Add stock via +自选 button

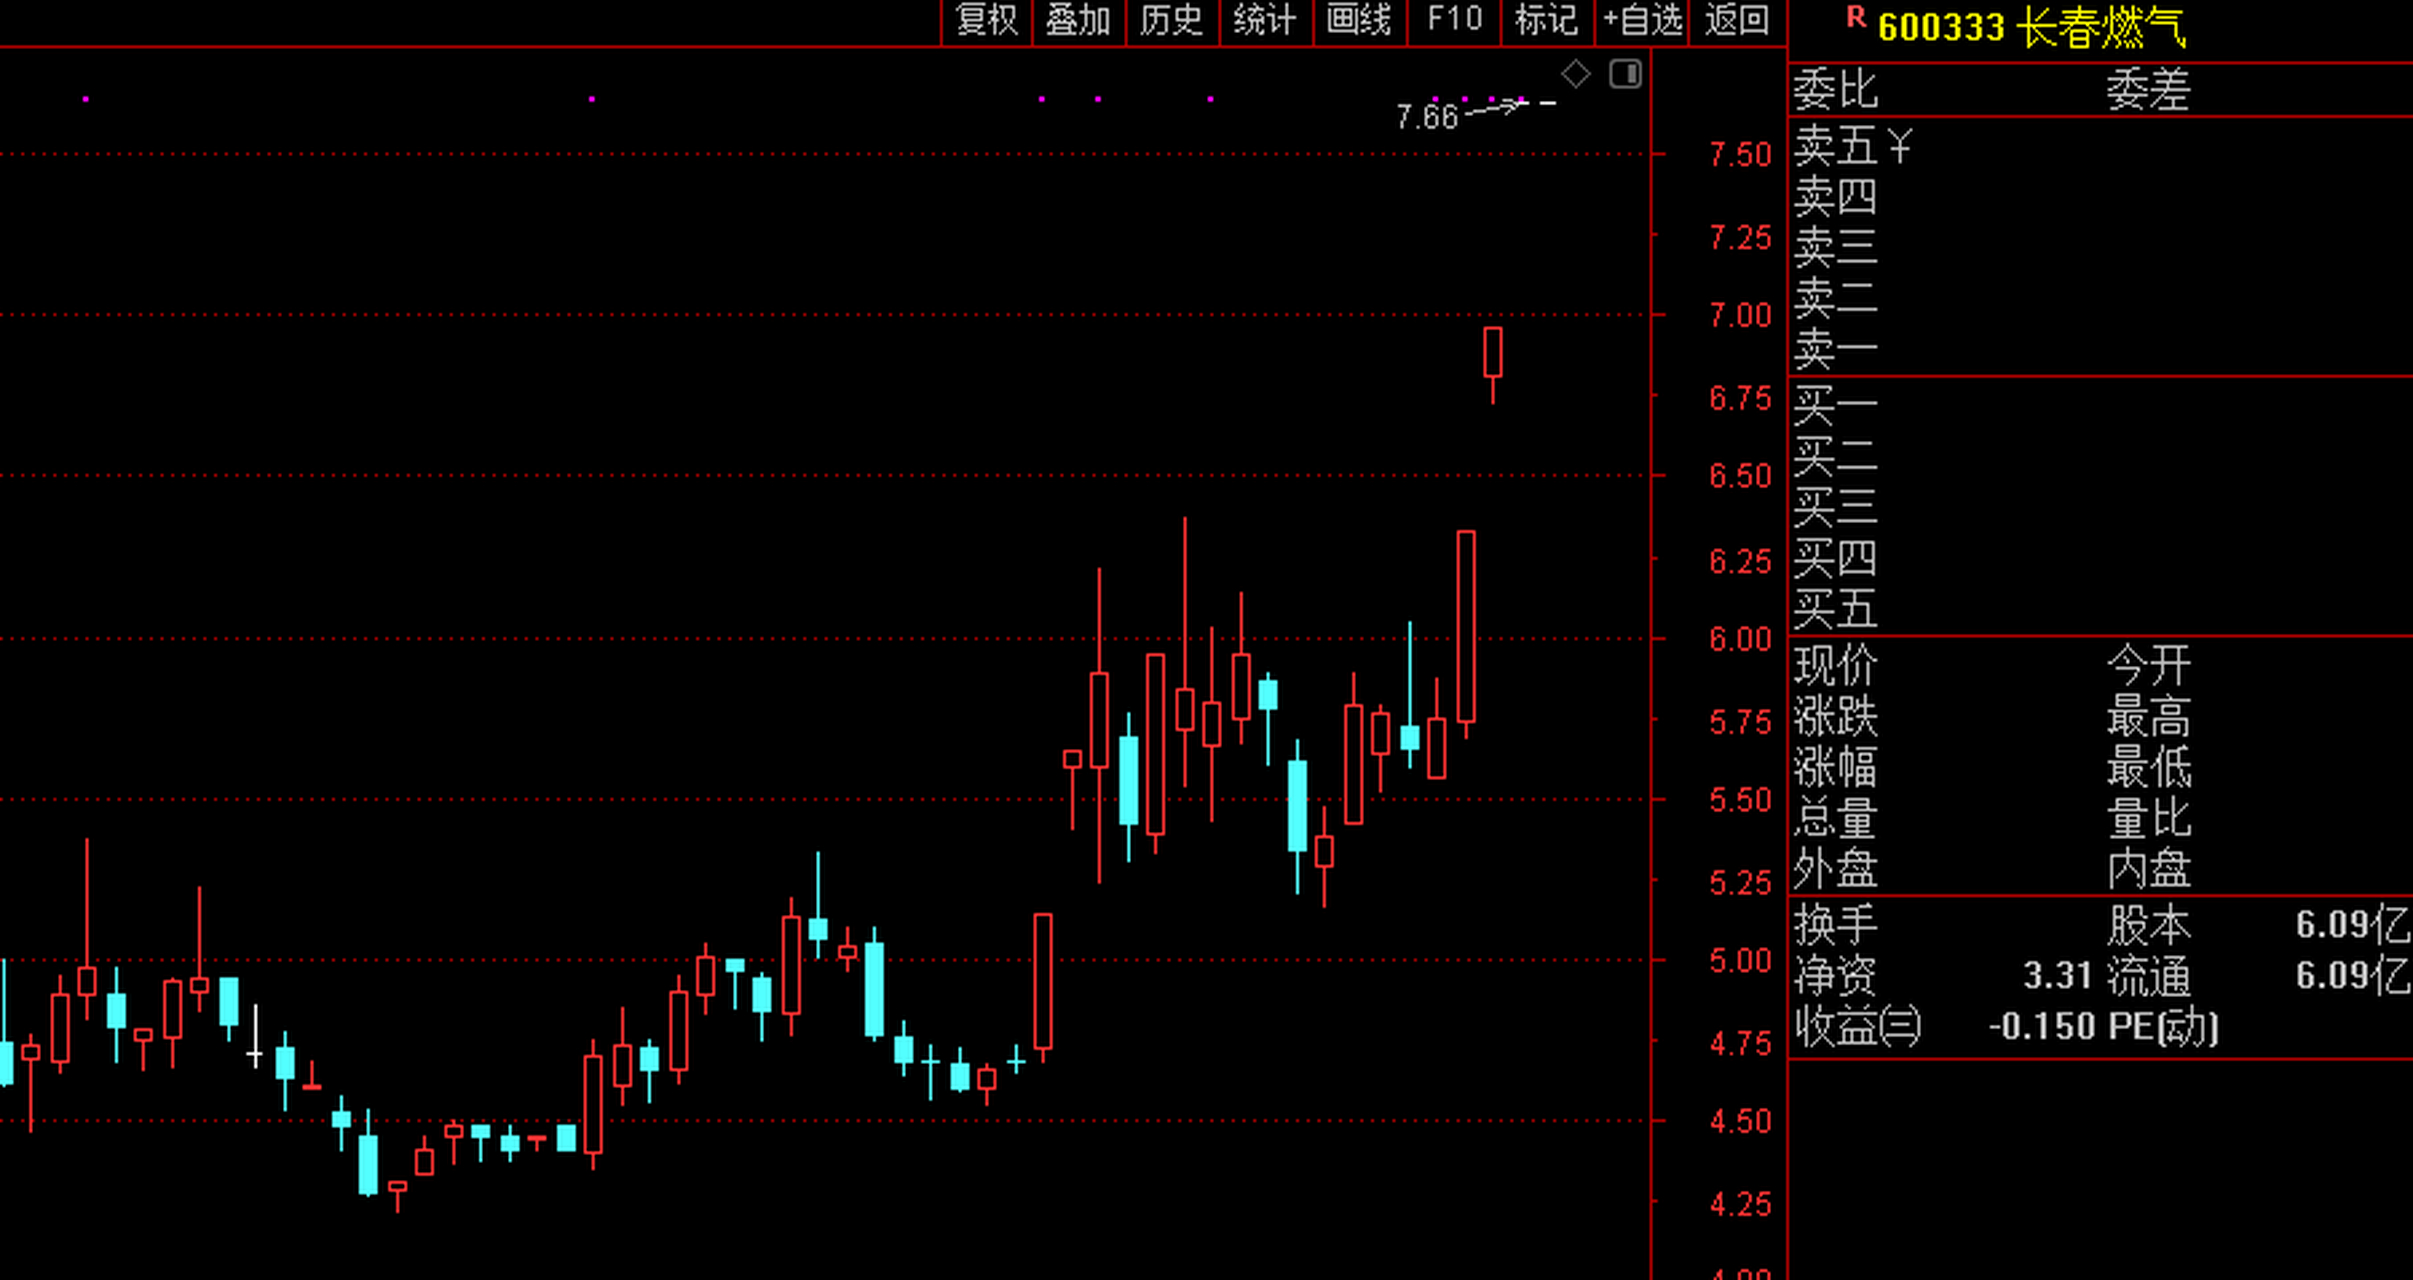click(1642, 21)
